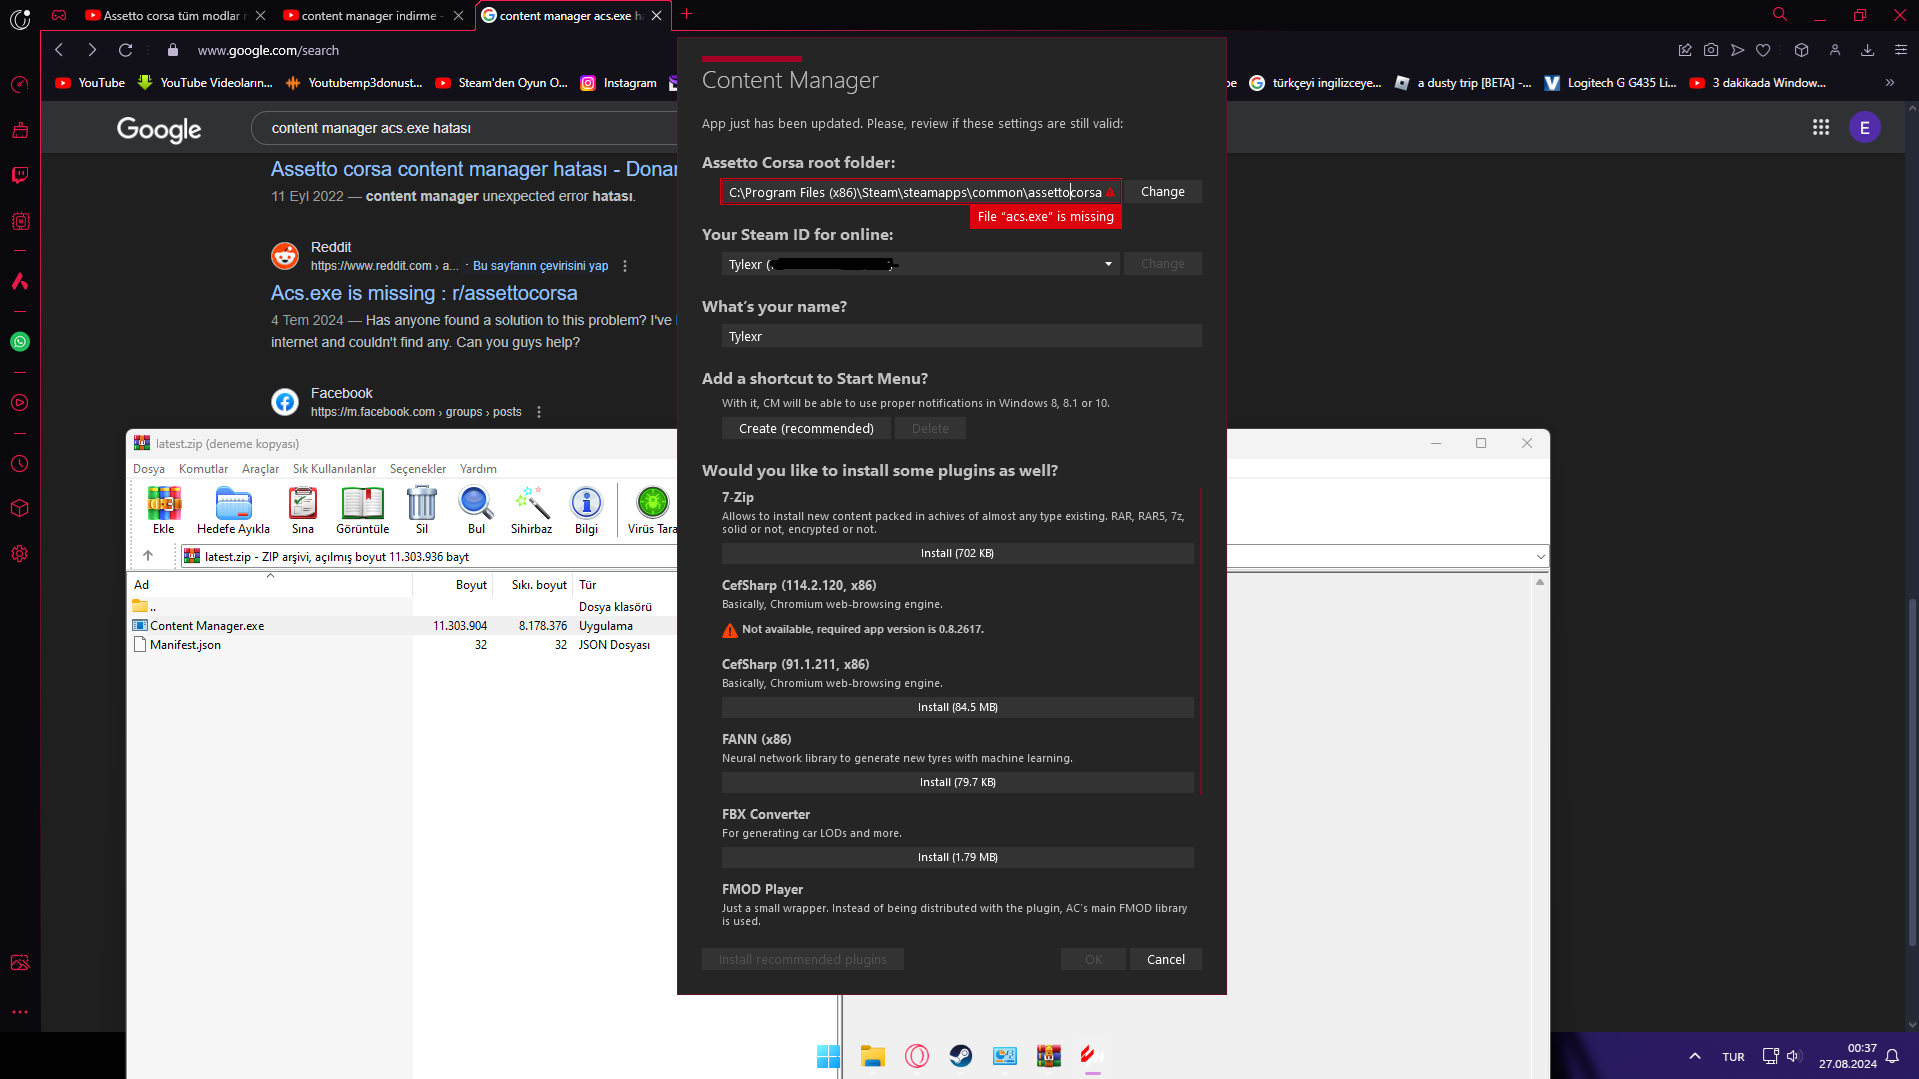This screenshot has width=1919, height=1079.
Task: Click the Ekle (Add) icon in WinRAR
Action: [x=164, y=510]
